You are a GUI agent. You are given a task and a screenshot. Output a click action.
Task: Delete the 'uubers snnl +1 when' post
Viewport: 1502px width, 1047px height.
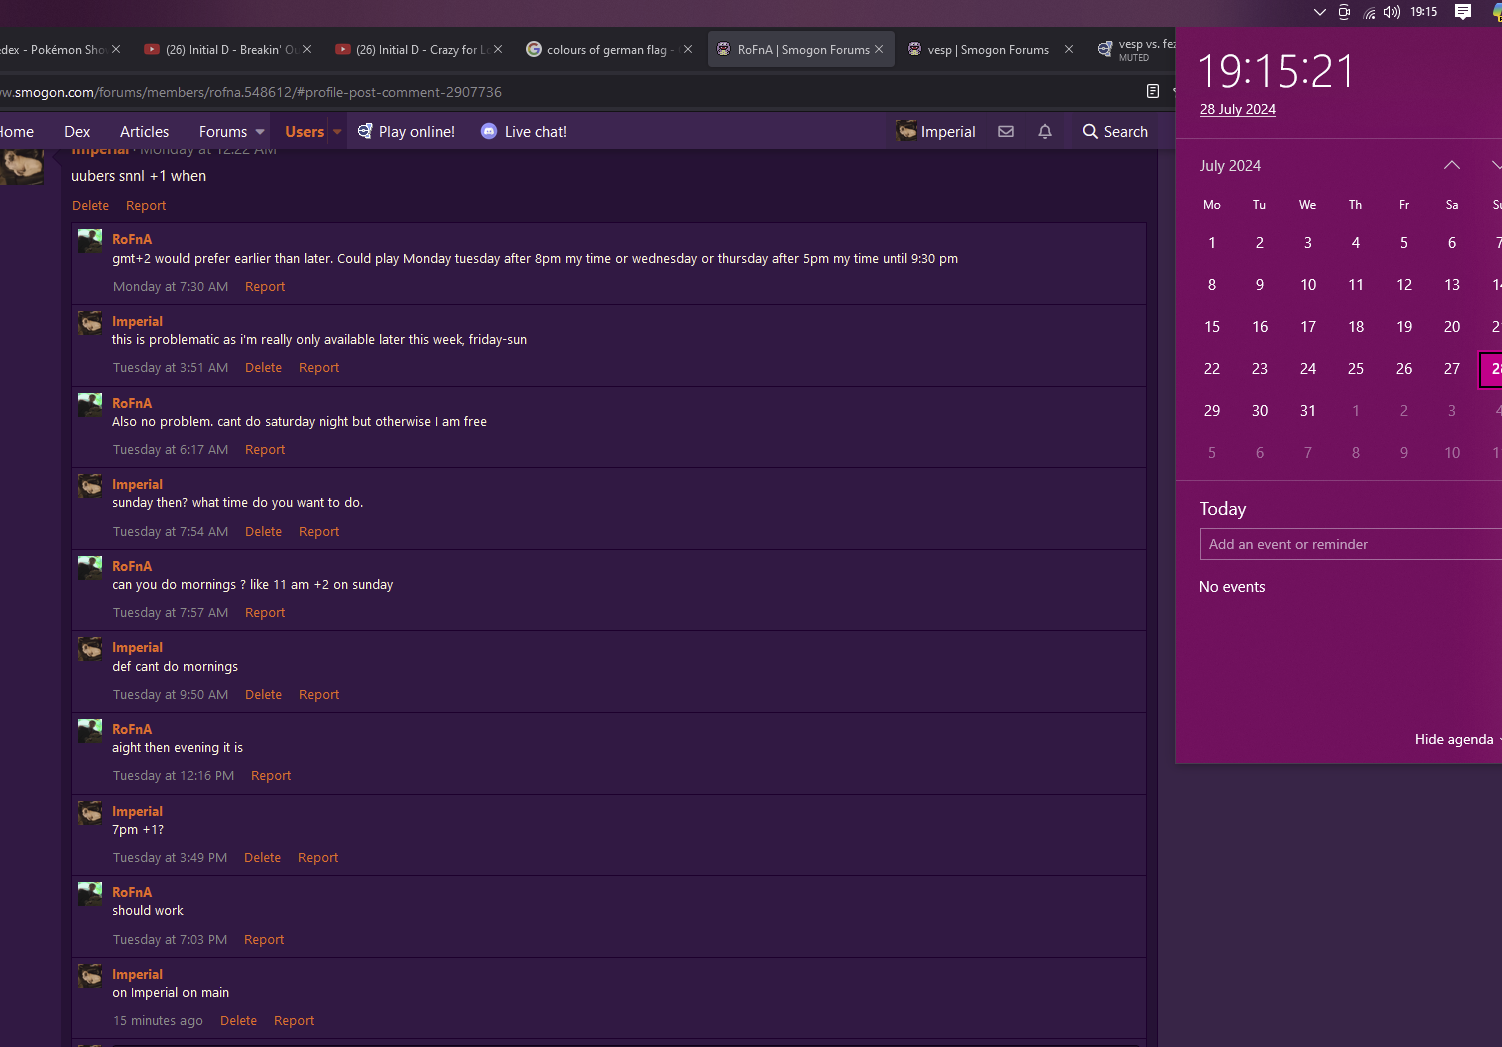(x=90, y=205)
